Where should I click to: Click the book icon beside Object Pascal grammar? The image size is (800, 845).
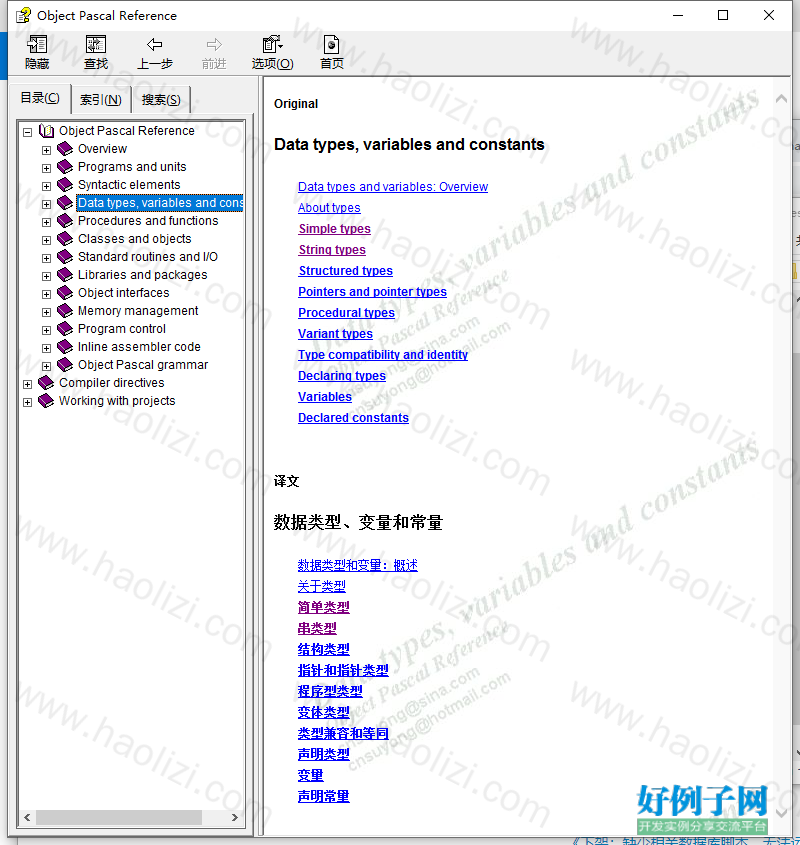(65, 365)
